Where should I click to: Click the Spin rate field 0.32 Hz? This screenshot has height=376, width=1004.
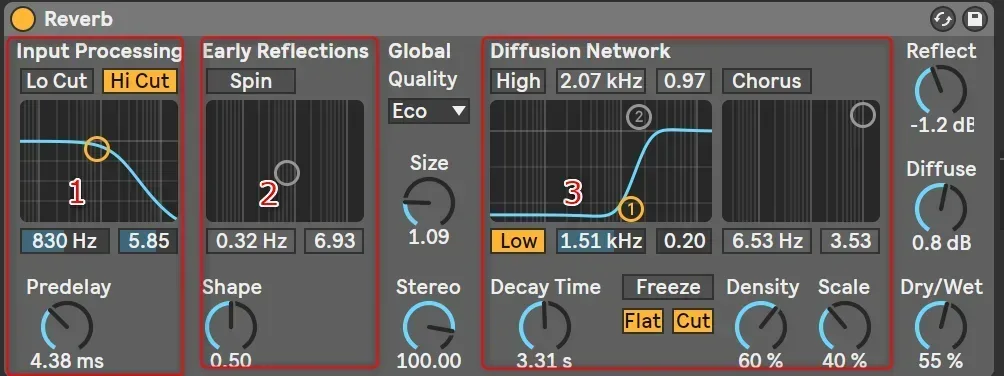pyautogui.click(x=251, y=241)
